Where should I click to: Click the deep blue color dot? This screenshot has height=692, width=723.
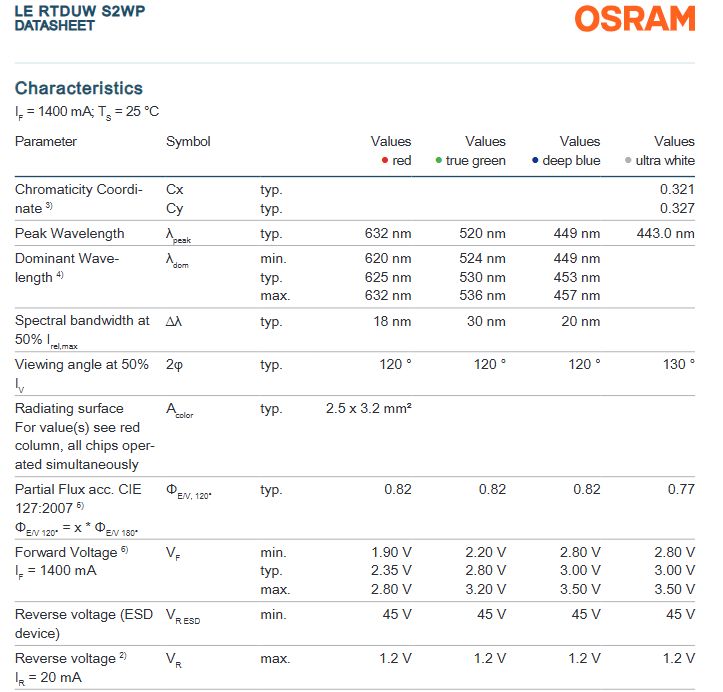pyautogui.click(x=535, y=160)
